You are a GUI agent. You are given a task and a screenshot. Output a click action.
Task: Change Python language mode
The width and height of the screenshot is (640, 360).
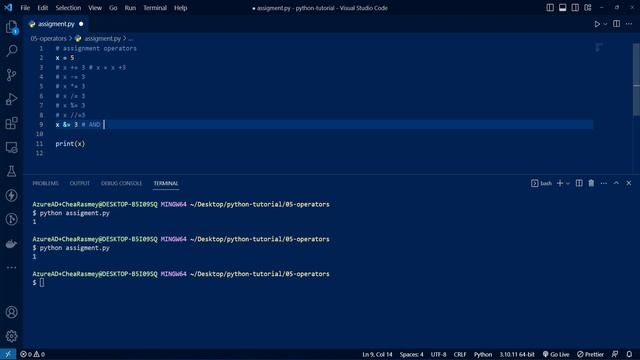pos(483,354)
